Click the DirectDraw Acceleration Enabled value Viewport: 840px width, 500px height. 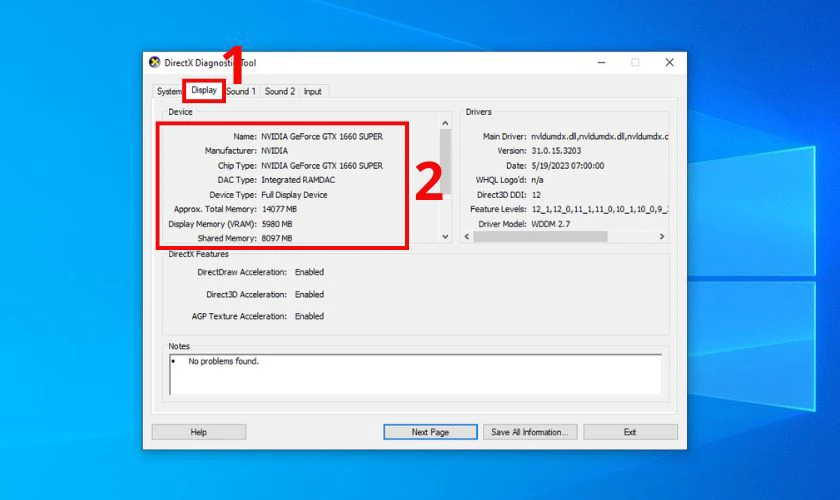click(309, 272)
